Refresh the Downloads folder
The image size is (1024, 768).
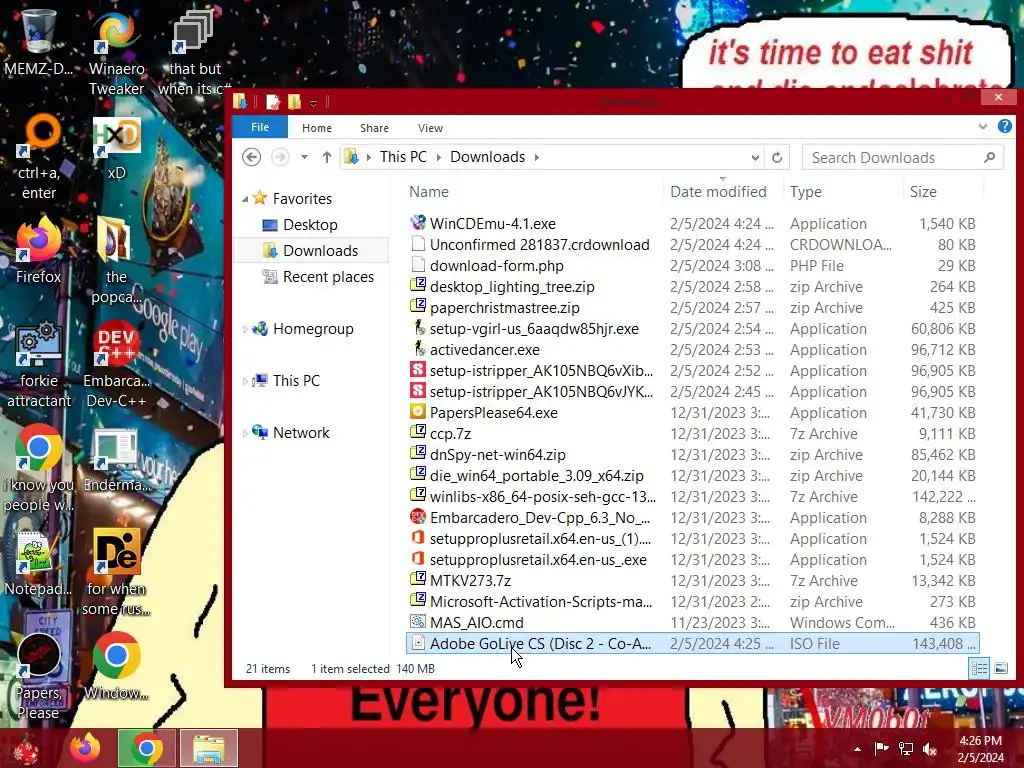point(776,157)
